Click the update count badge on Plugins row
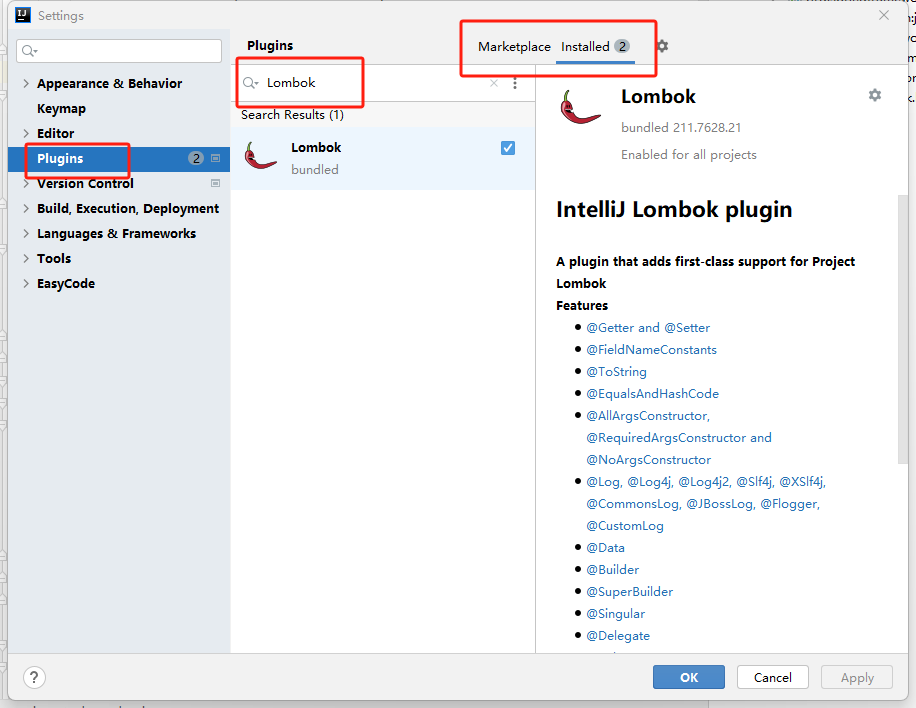This screenshot has width=916, height=708. click(196, 158)
